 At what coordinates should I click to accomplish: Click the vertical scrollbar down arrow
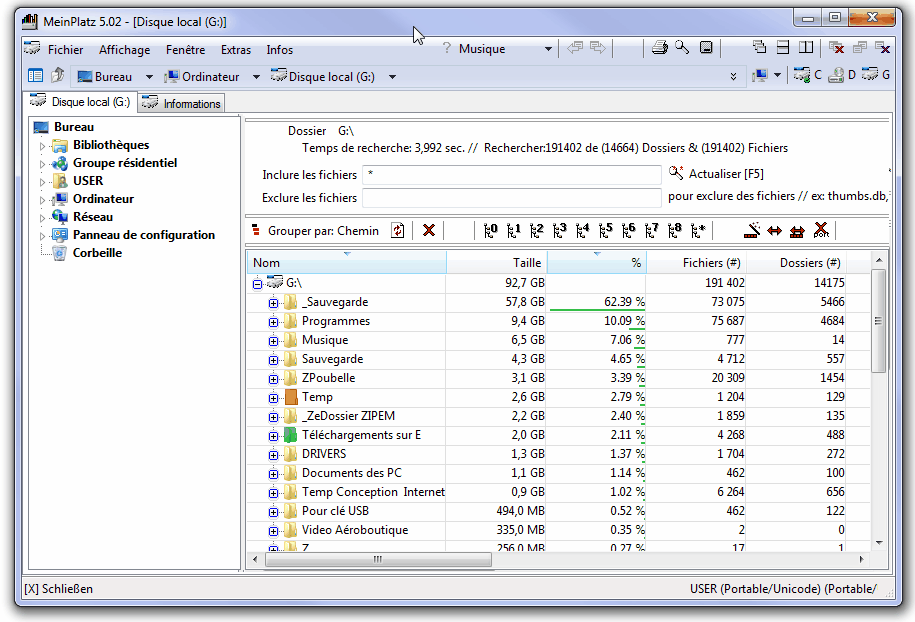point(879,543)
